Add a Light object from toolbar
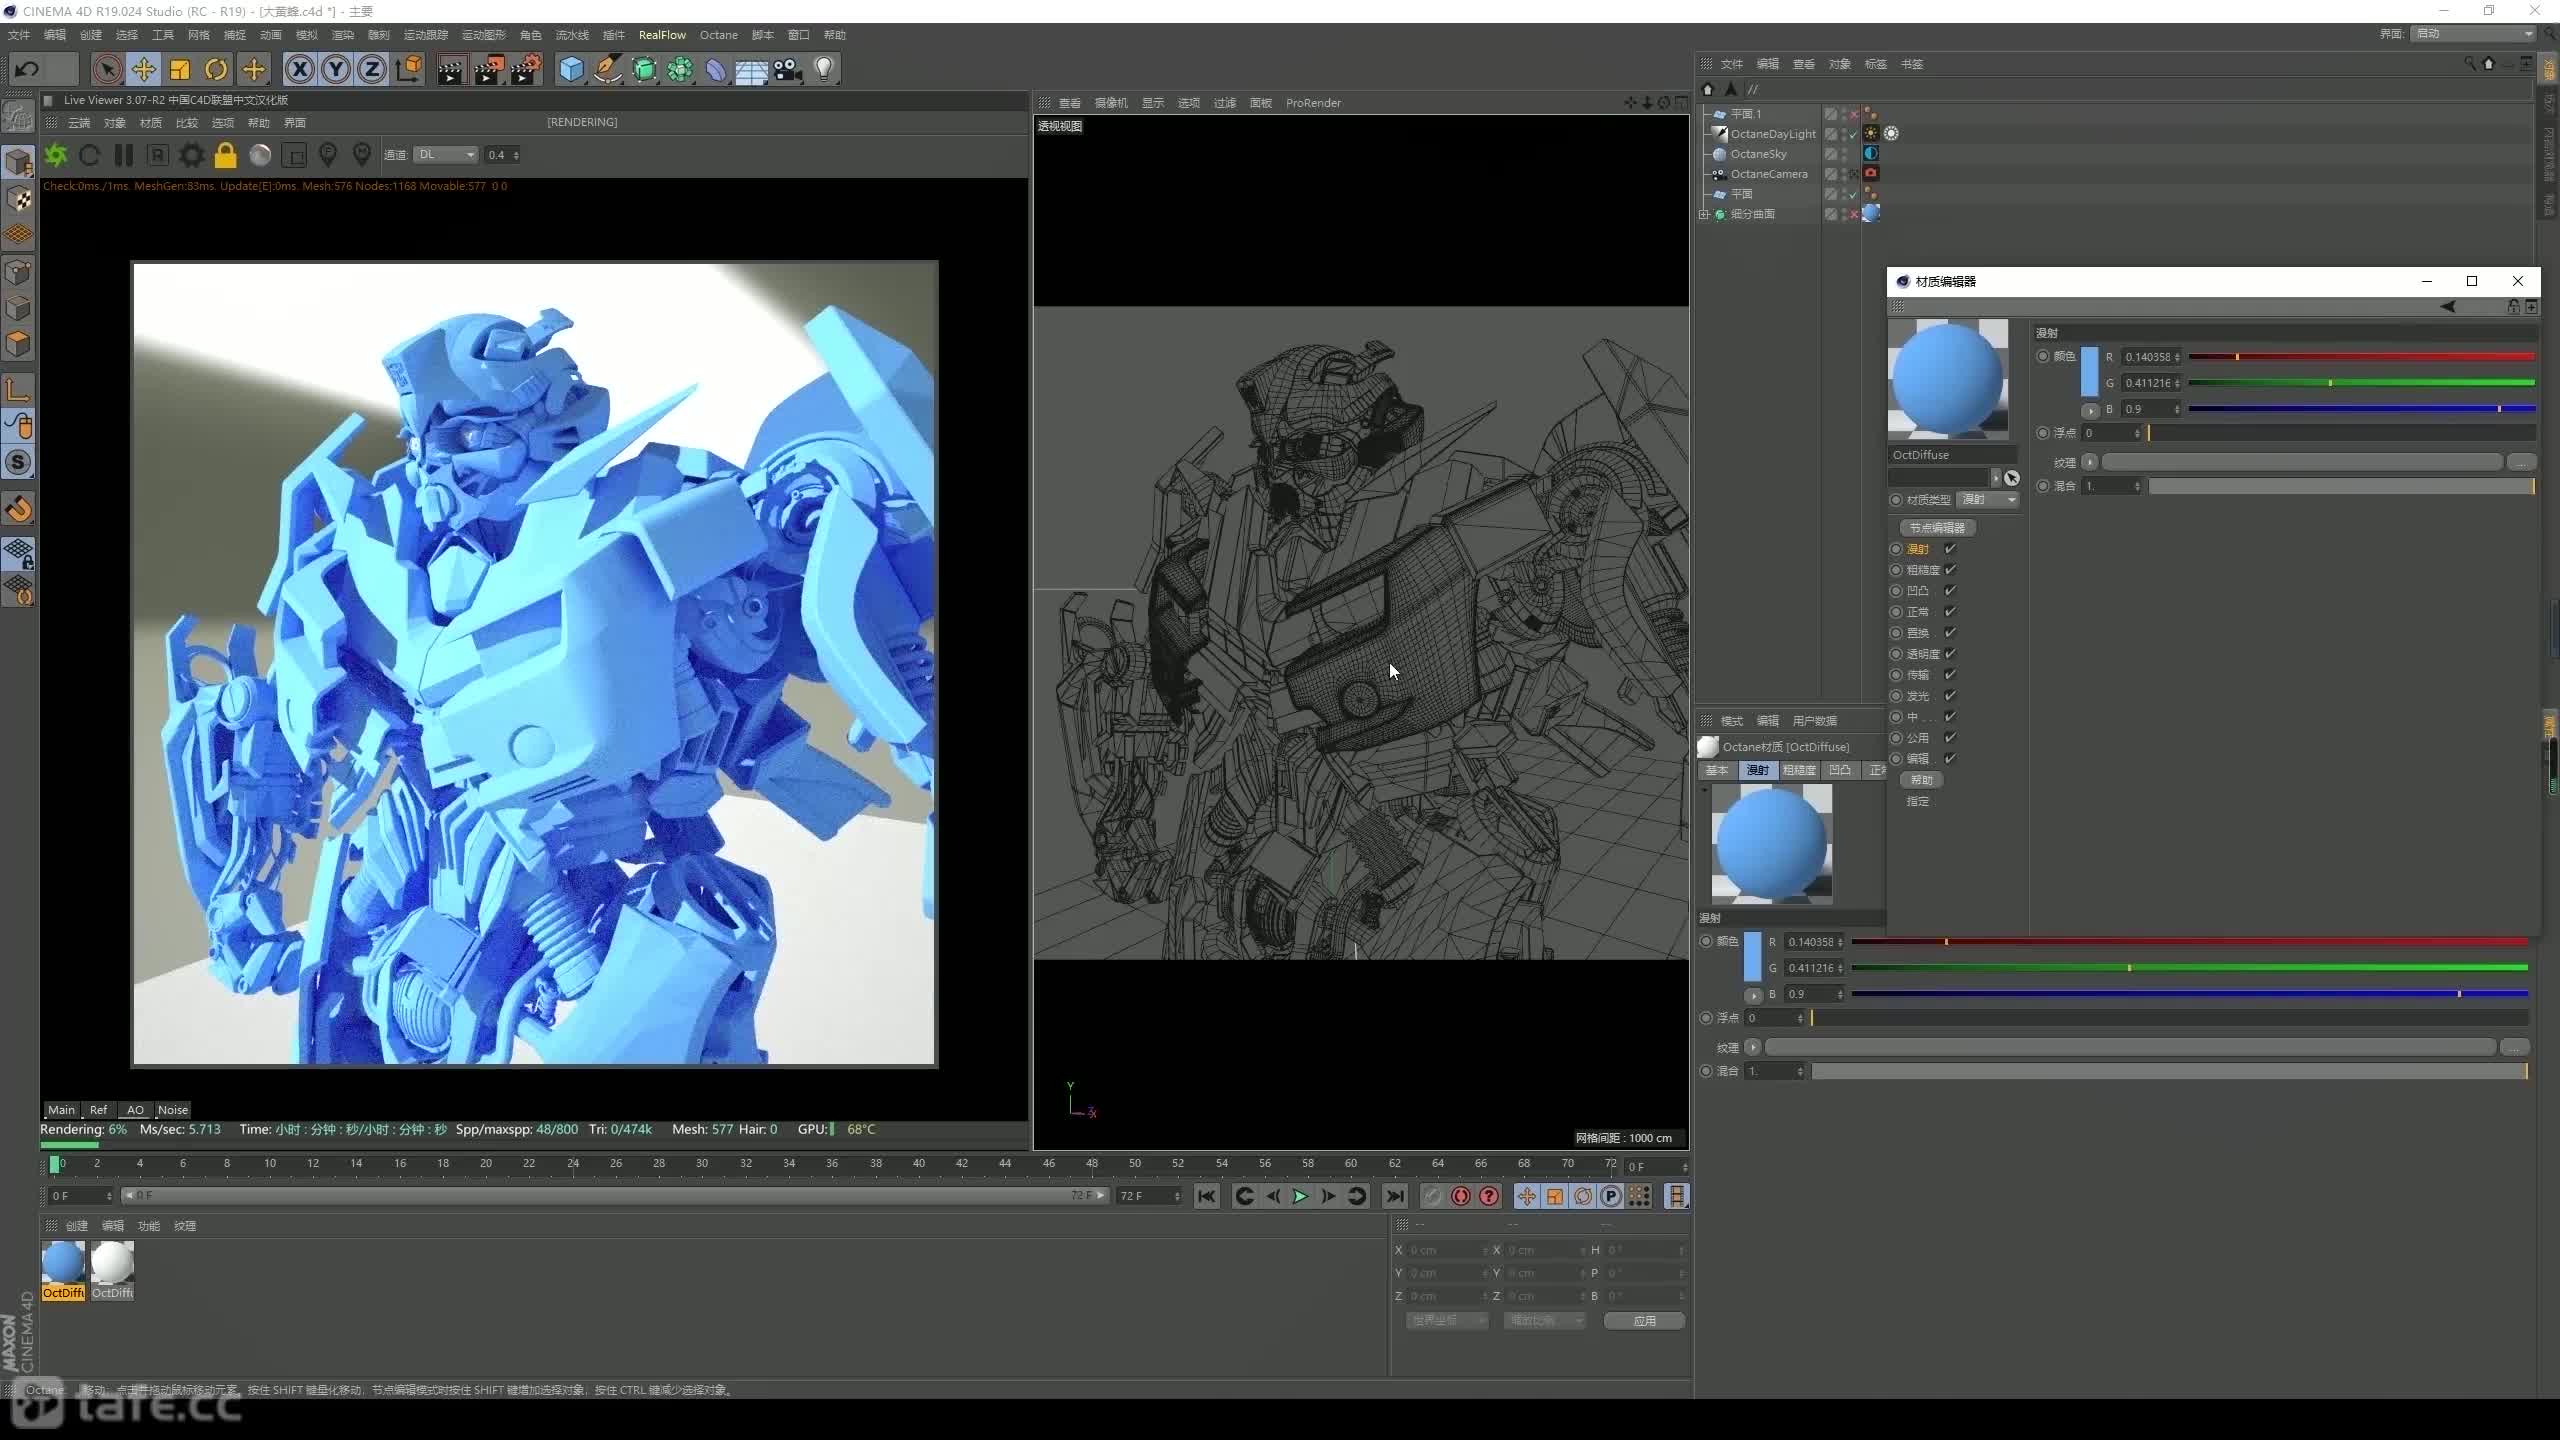 824,69
